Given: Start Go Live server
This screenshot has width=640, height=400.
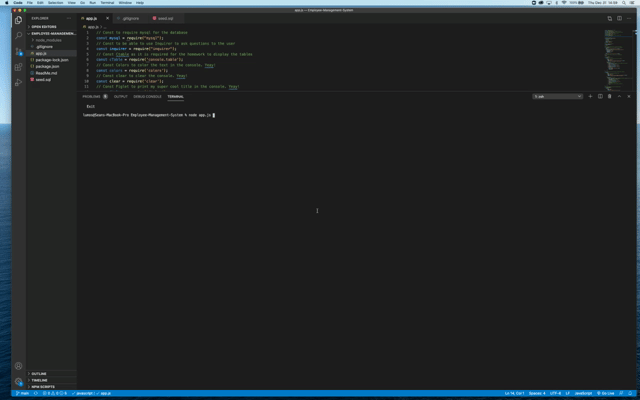Looking at the screenshot, I should [x=605, y=393].
